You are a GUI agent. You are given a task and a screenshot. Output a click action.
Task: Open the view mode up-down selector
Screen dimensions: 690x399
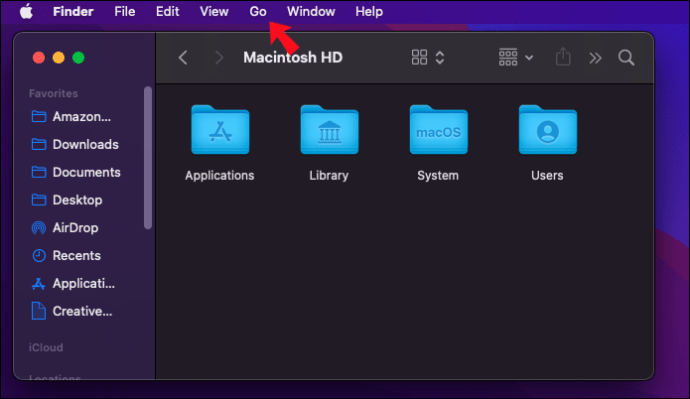pyautogui.click(x=440, y=58)
